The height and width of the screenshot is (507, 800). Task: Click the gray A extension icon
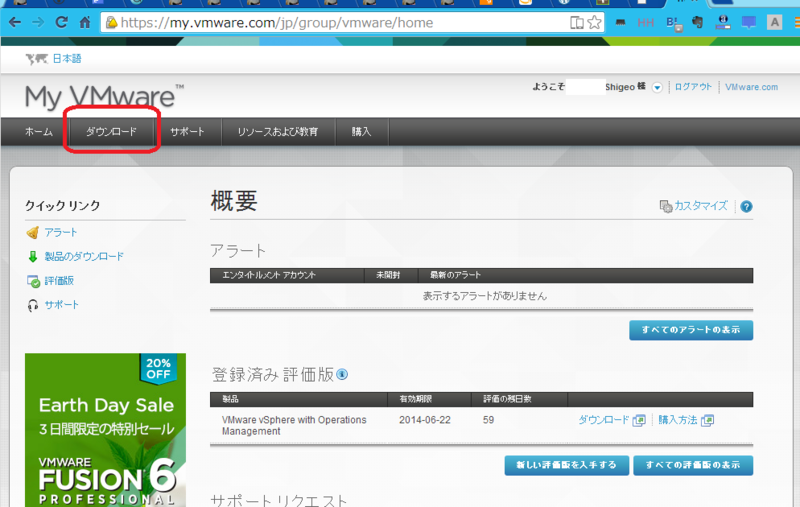pyautogui.click(x=774, y=22)
